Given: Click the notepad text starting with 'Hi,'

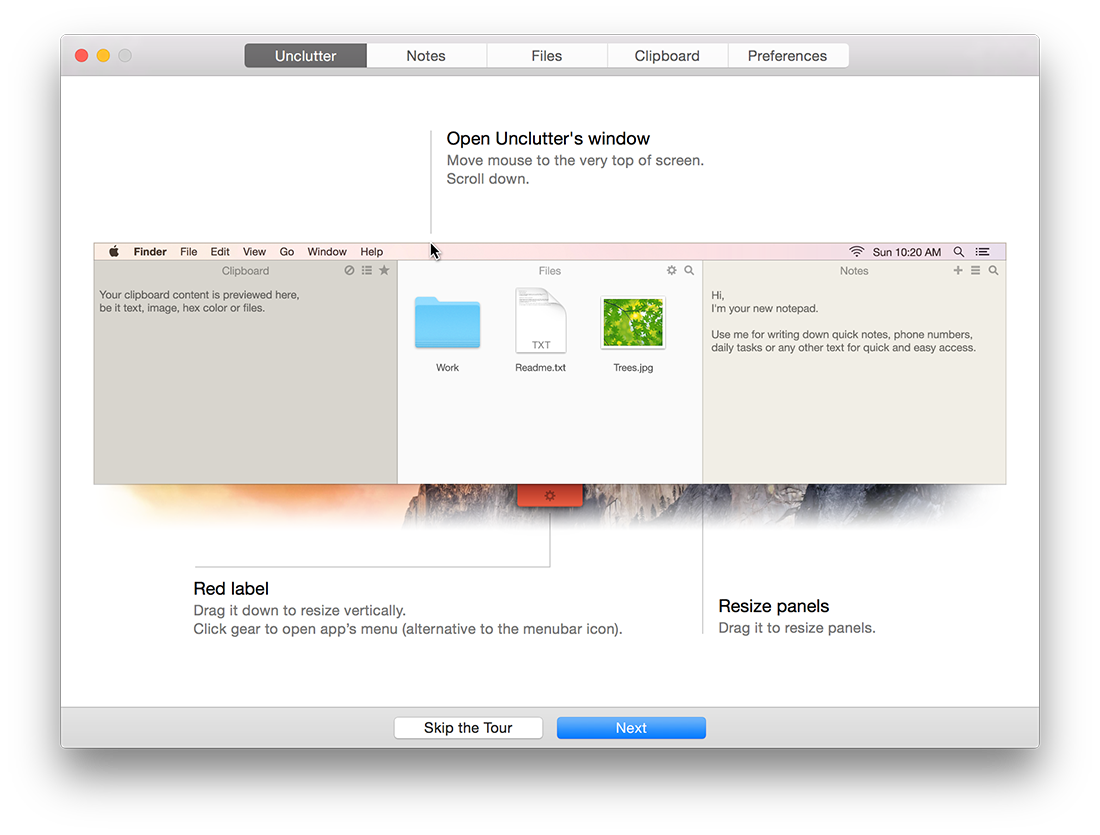Looking at the screenshot, I should (x=843, y=321).
